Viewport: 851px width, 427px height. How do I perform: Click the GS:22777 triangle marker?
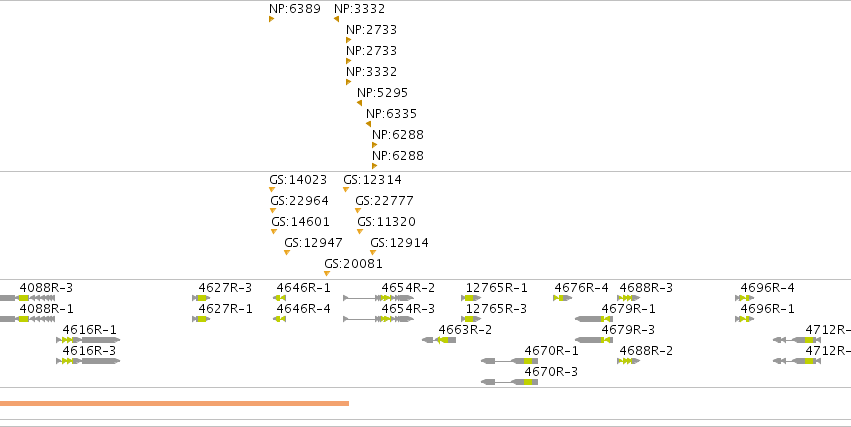358,211
